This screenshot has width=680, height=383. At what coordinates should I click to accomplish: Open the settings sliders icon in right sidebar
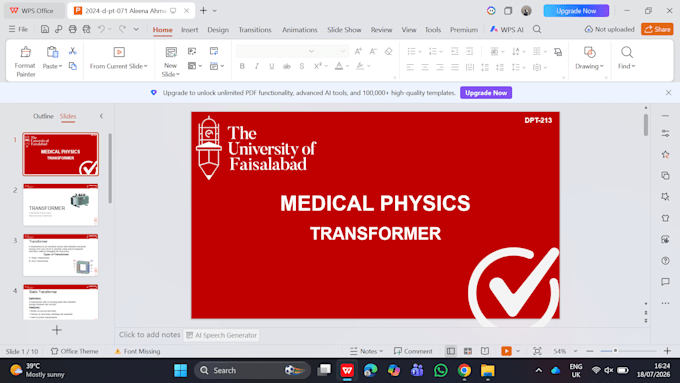point(665,134)
